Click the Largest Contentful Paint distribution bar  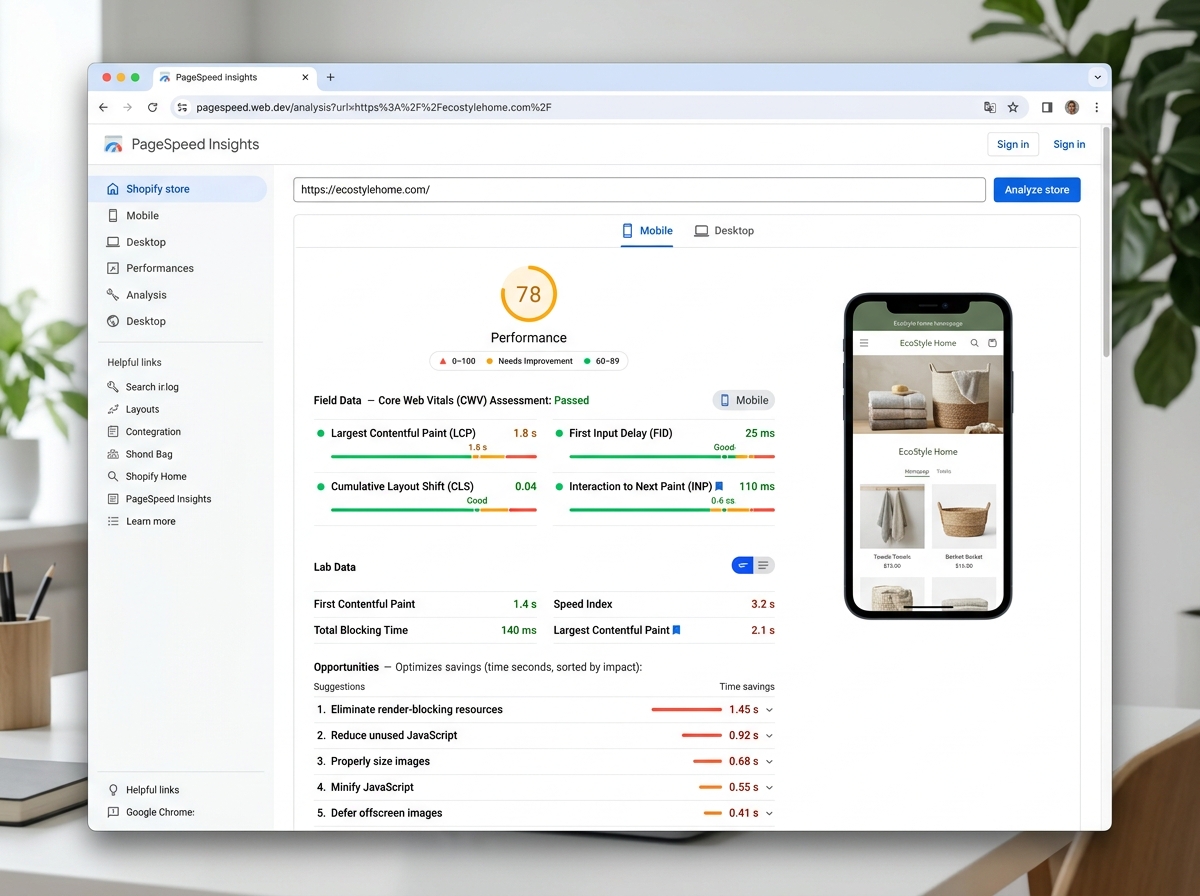434,456
